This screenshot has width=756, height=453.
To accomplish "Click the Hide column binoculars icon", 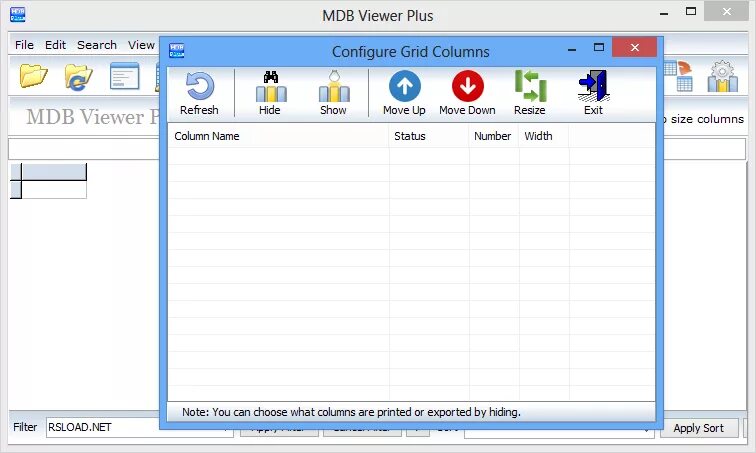I will 270,86.
